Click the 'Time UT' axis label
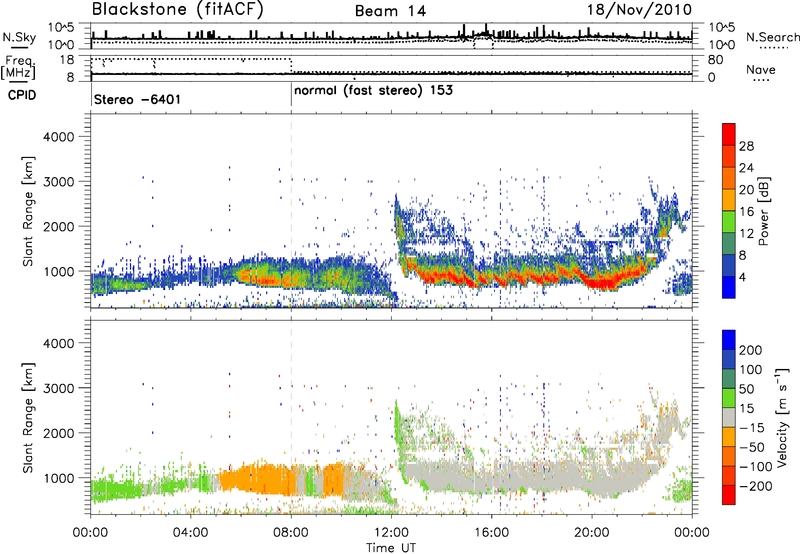 pyautogui.click(x=391, y=548)
